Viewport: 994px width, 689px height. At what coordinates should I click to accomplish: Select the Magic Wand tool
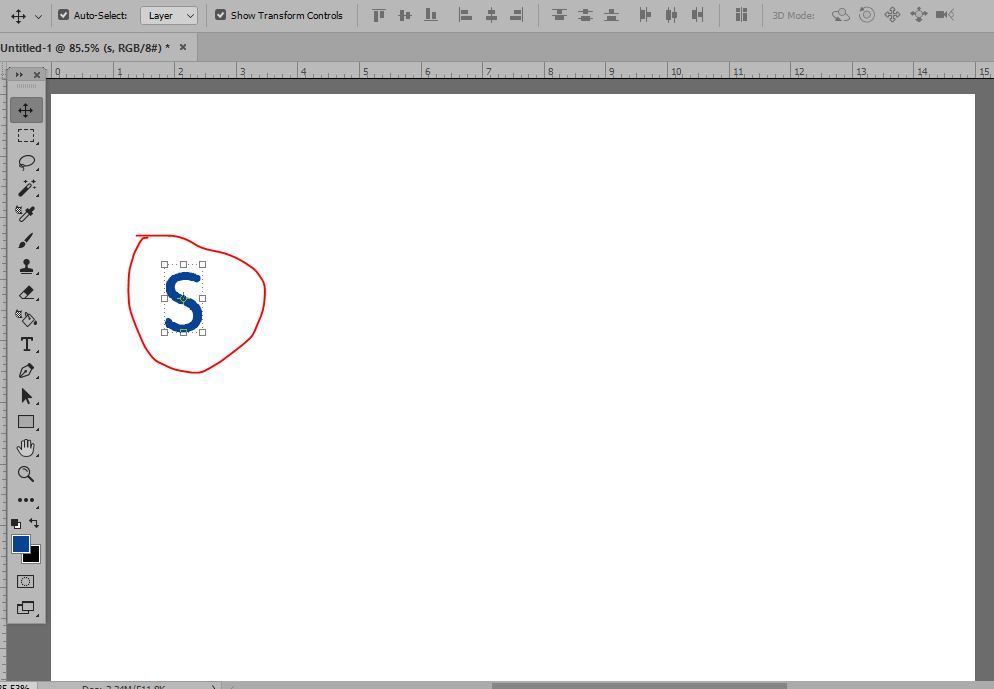coord(26,188)
